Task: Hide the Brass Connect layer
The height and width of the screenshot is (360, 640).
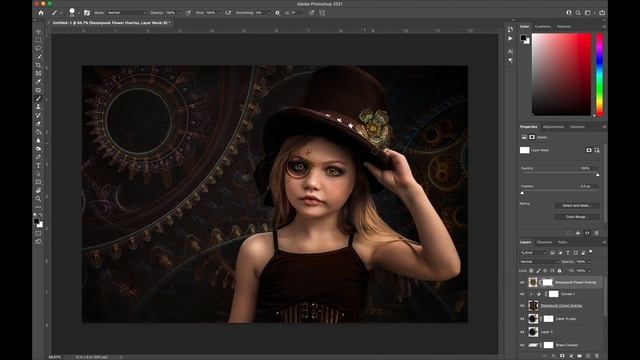Action: (522, 345)
